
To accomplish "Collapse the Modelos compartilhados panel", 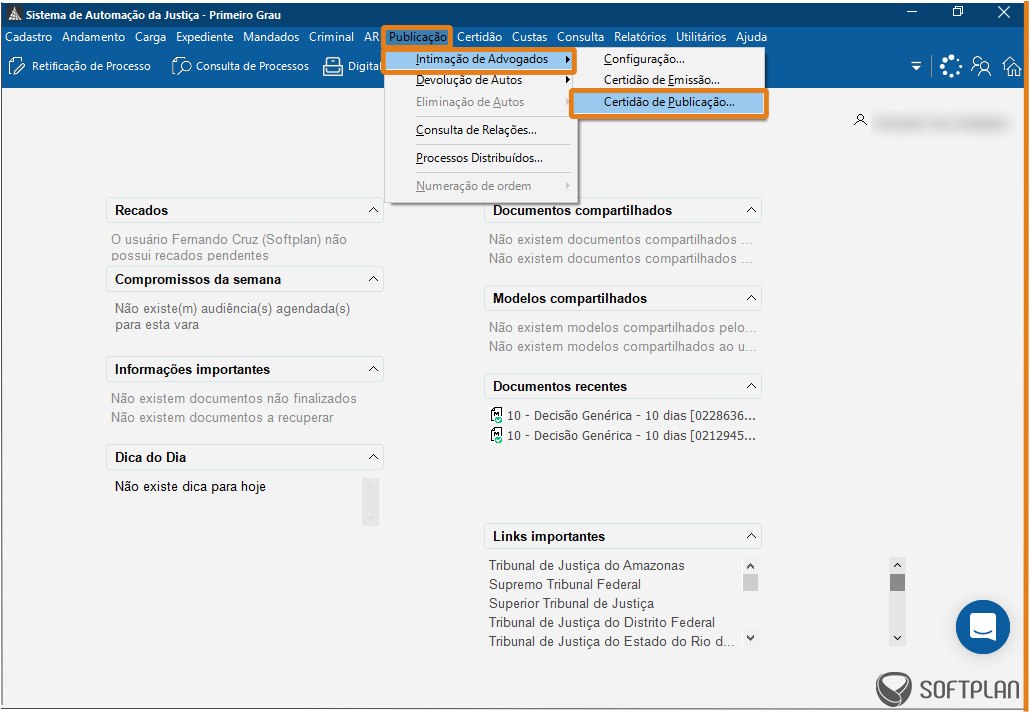I will coord(751,298).
